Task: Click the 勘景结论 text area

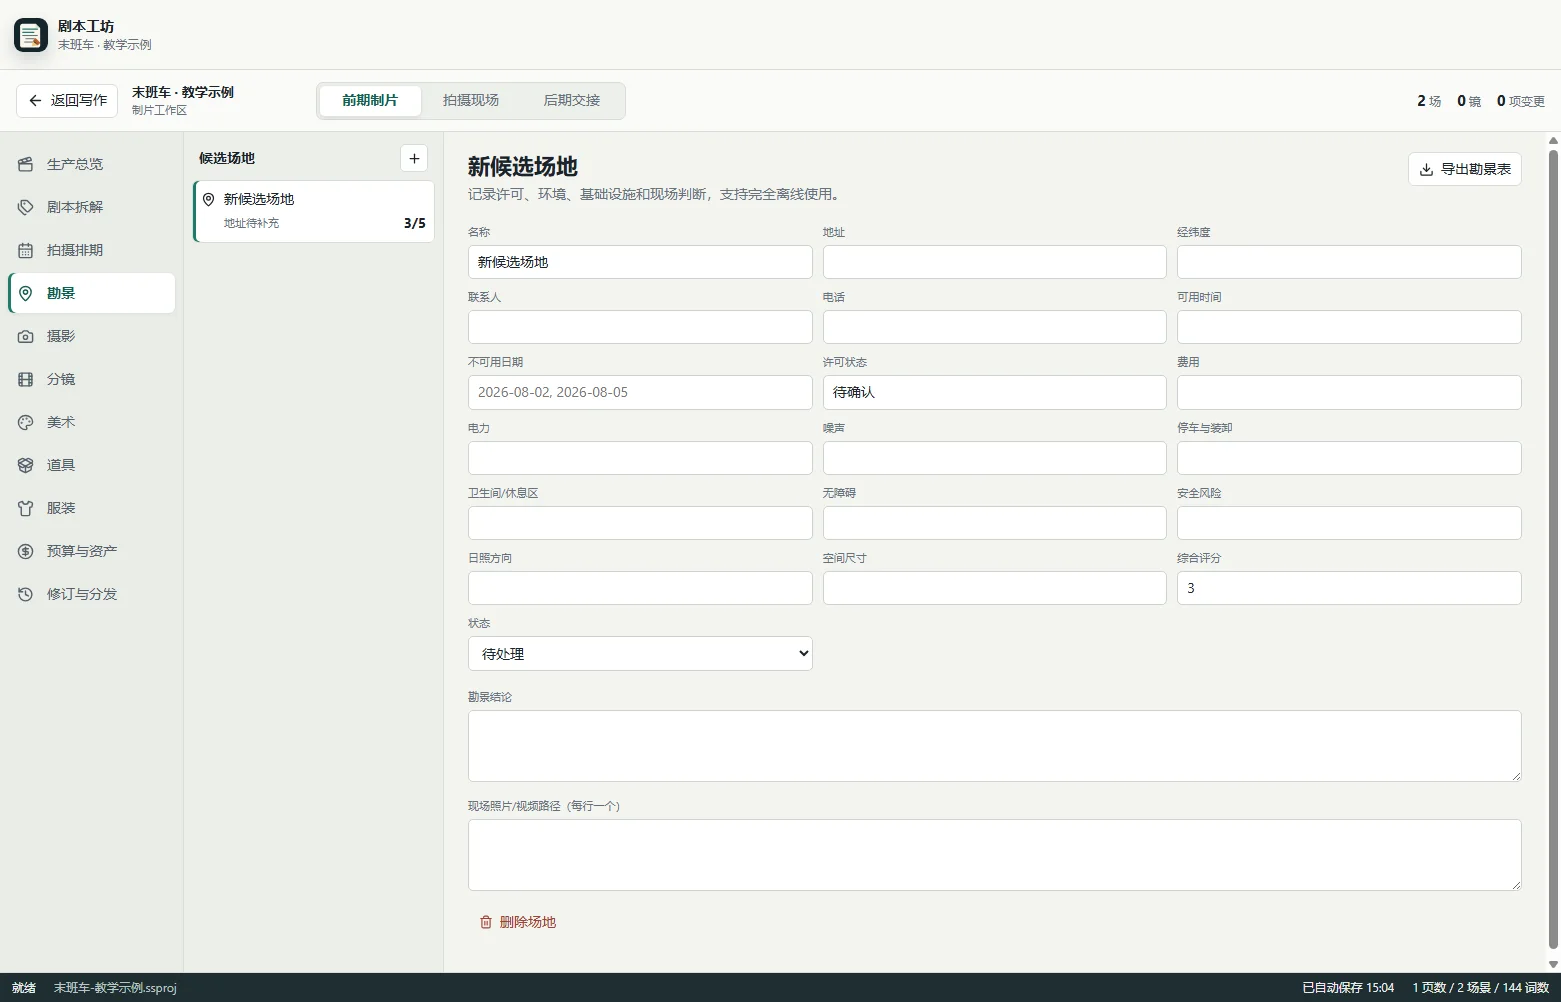Action: pyautogui.click(x=994, y=746)
